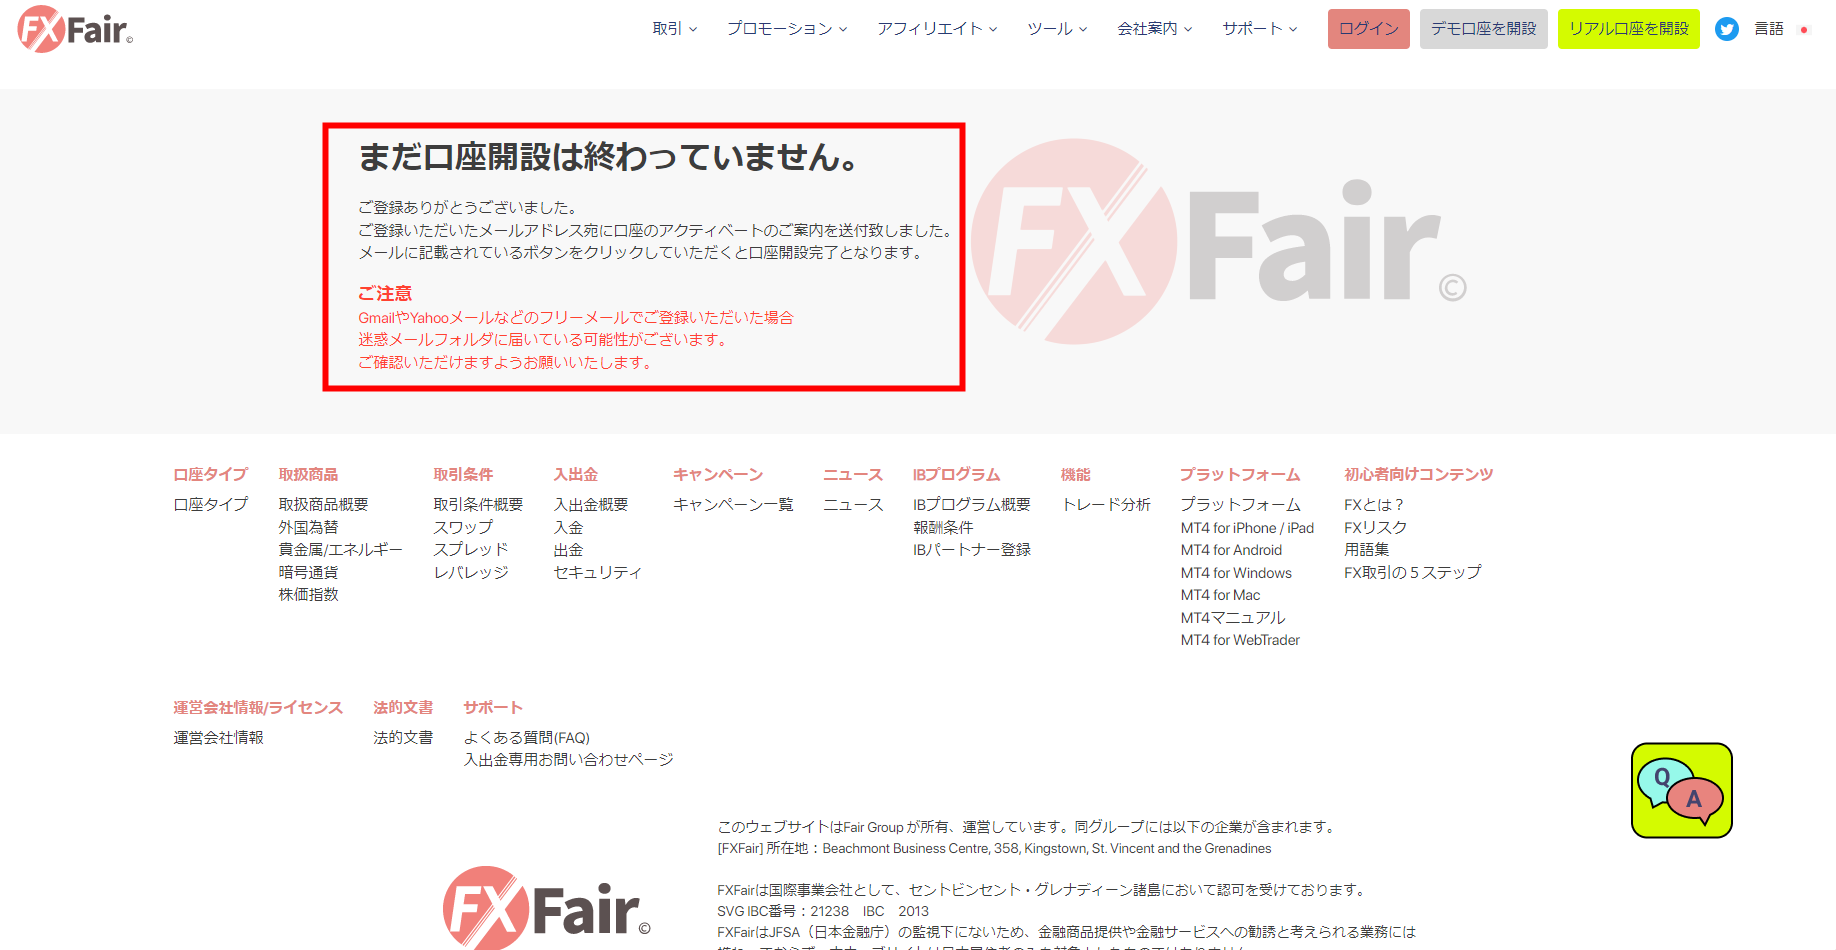Open the よくある質問(FAQ) link
This screenshot has width=1836, height=950.
527,738
